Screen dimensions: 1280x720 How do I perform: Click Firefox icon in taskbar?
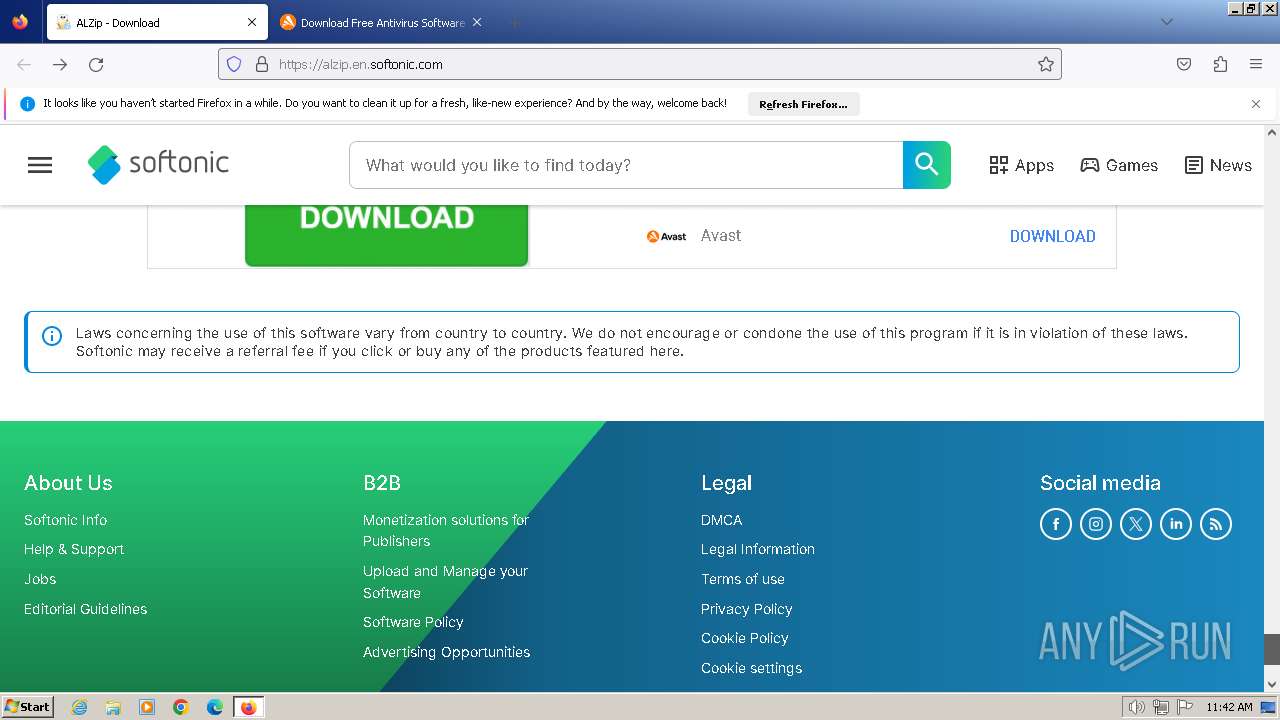[x=248, y=707]
